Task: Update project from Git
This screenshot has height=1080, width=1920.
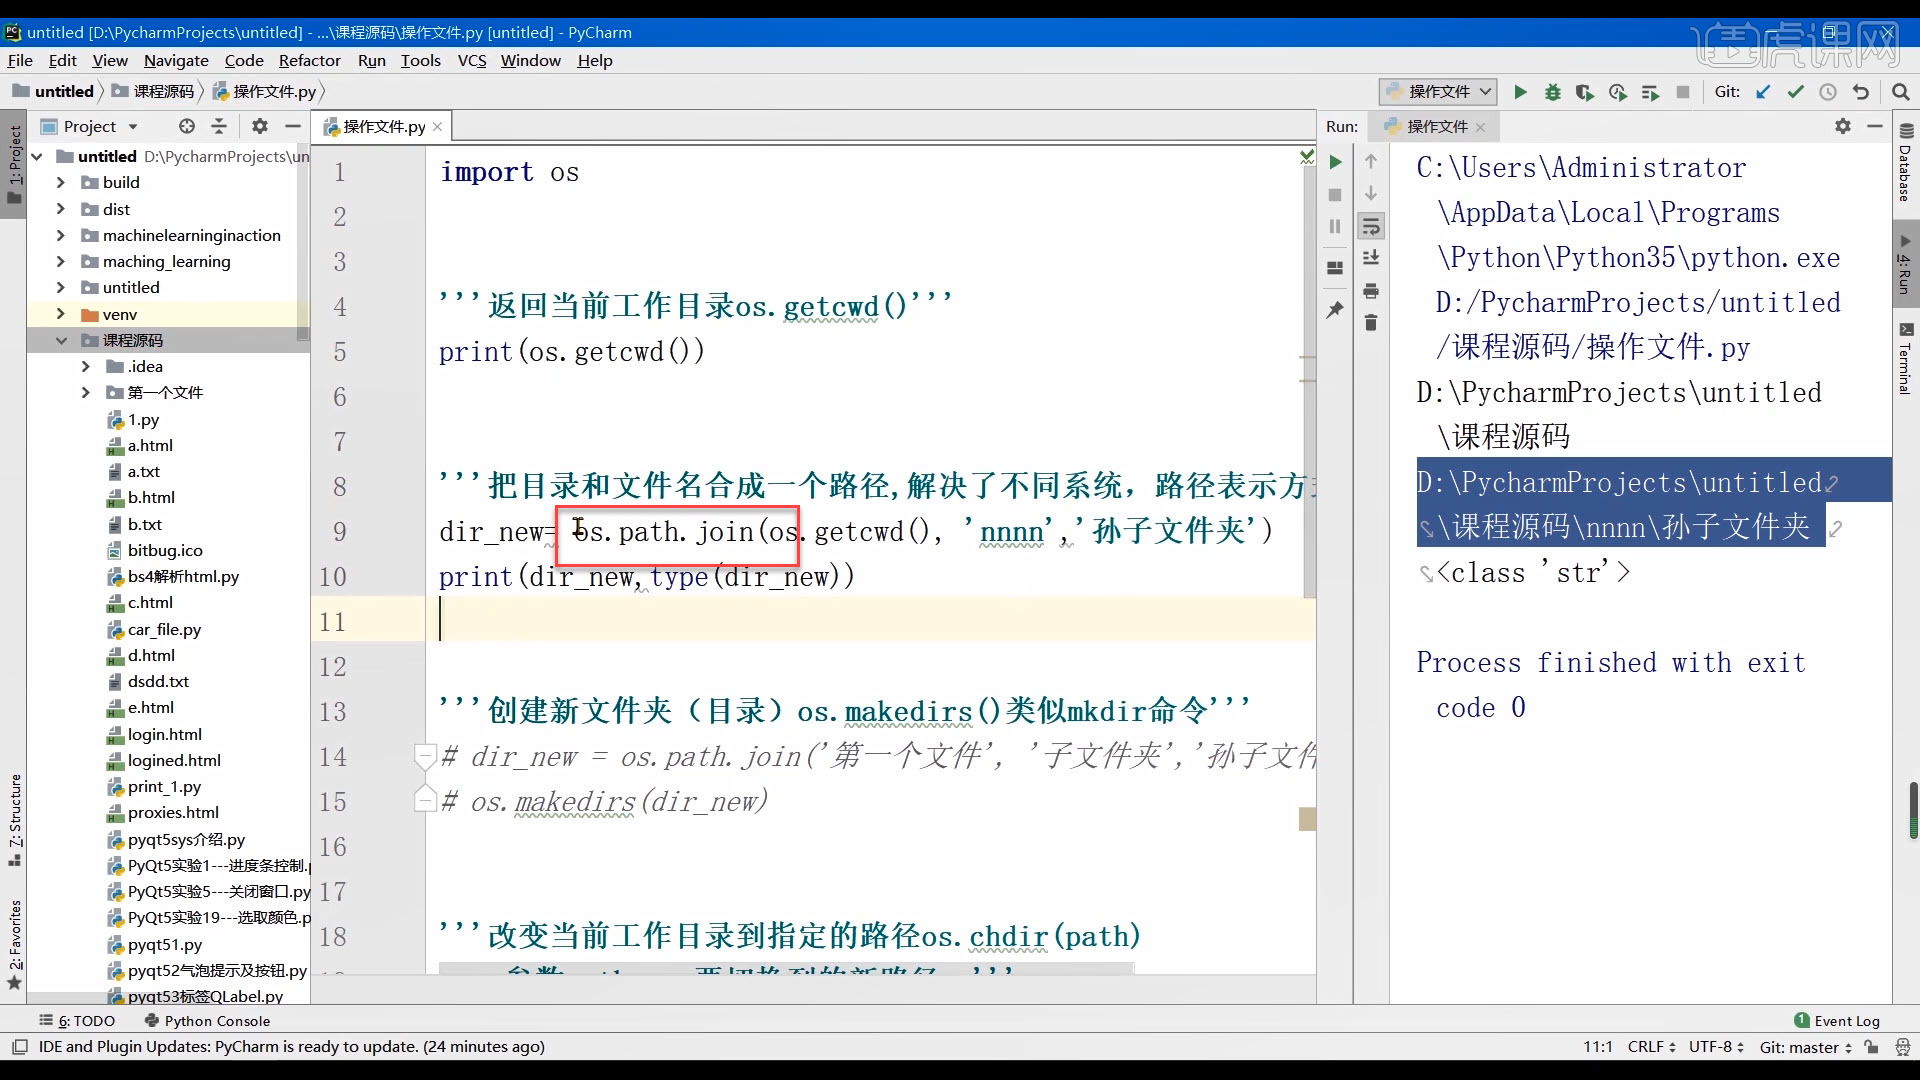Action: [1763, 92]
